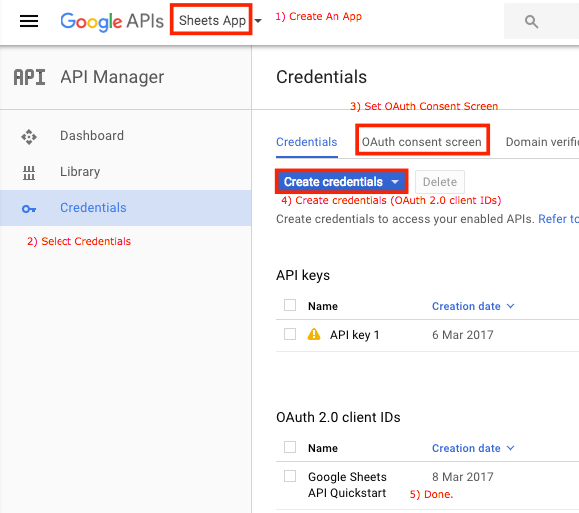Click the search magnifier icon
579x513 pixels.
coord(531,21)
